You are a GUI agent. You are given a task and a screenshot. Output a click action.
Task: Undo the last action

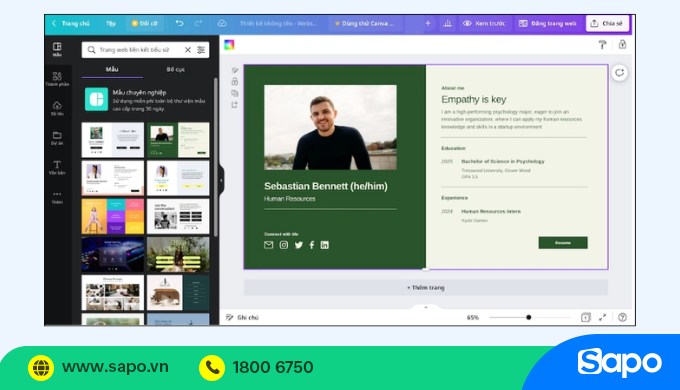coord(179,23)
